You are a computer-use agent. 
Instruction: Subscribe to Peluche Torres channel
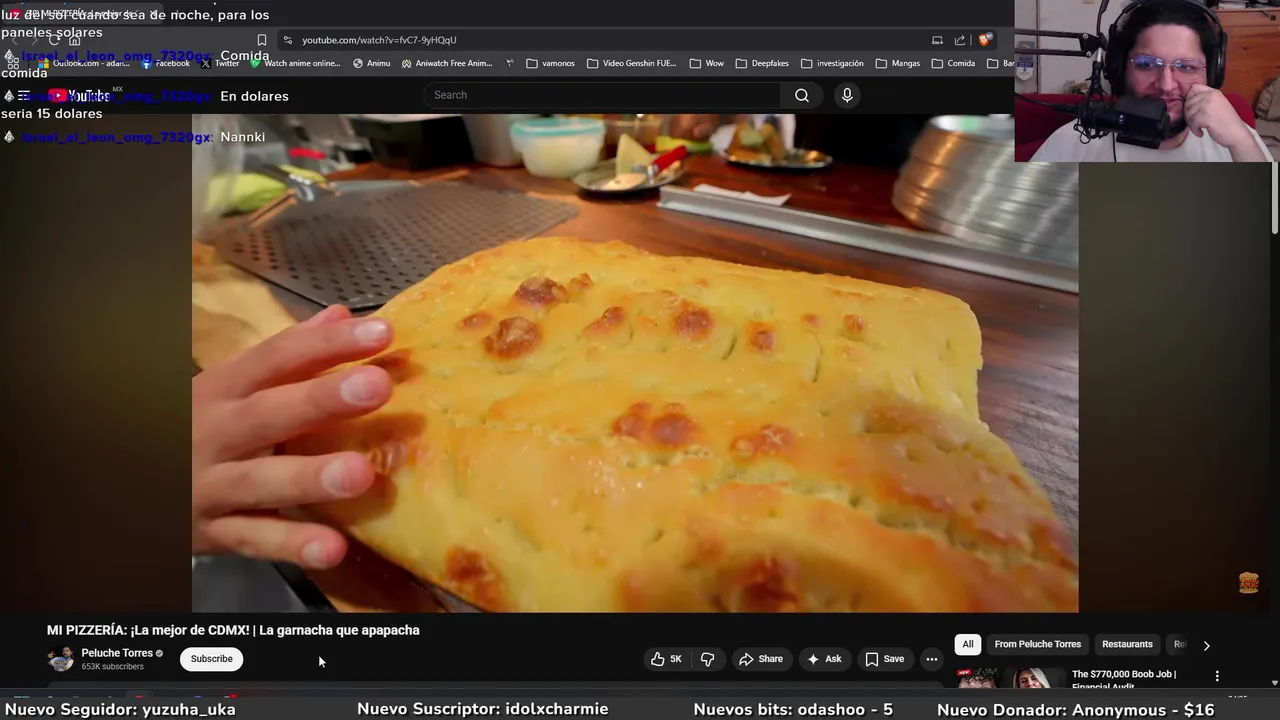tap(211, 659)
